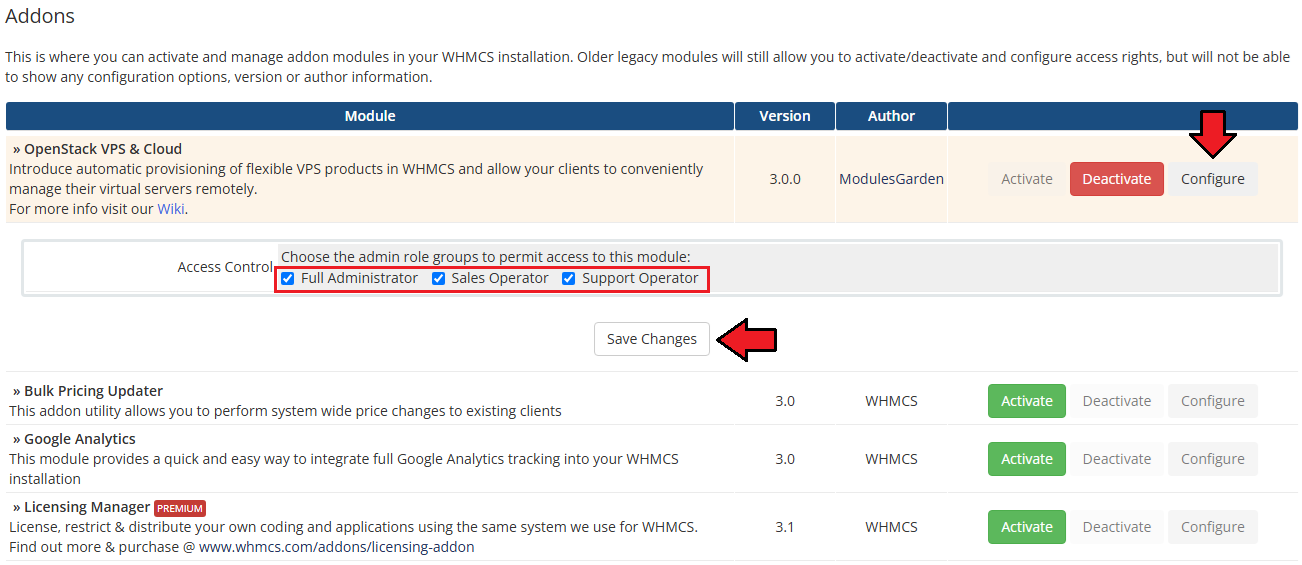Toggle the Sales Operator checkbox
1302x565 pixels.
[x=438, y=279]
